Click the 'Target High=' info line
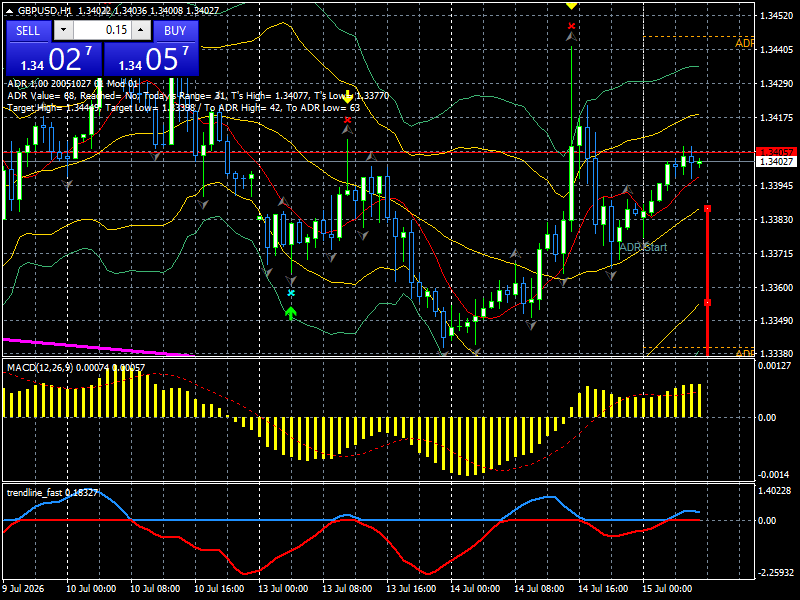 coord(183,108)
